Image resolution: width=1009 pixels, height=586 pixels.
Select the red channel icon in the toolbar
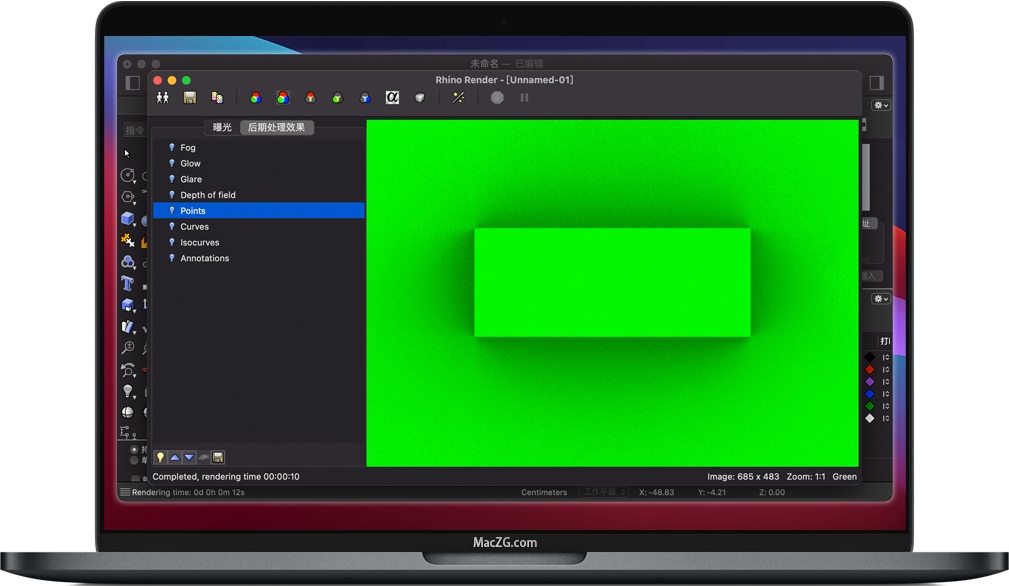pyautogui.click(x=311, y=97)
